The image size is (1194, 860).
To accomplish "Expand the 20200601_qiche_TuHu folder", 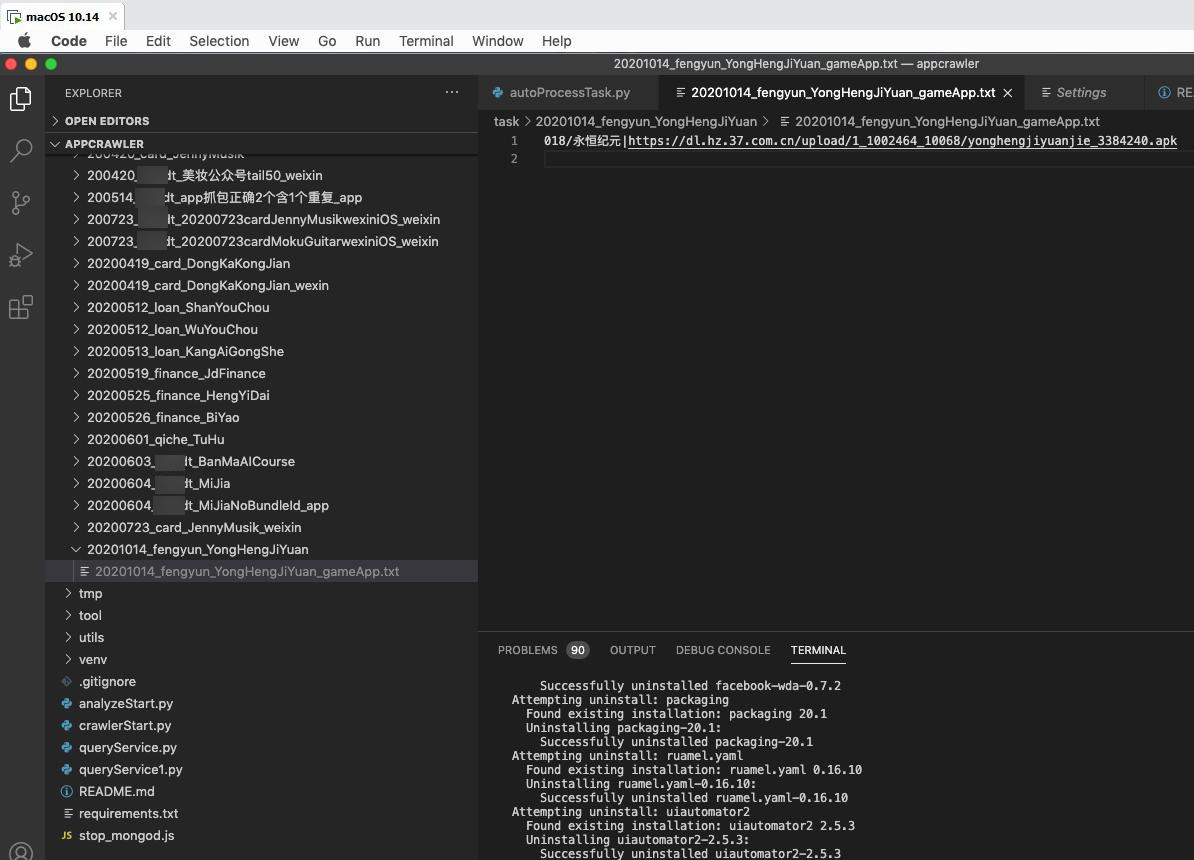I will [76, 439].
